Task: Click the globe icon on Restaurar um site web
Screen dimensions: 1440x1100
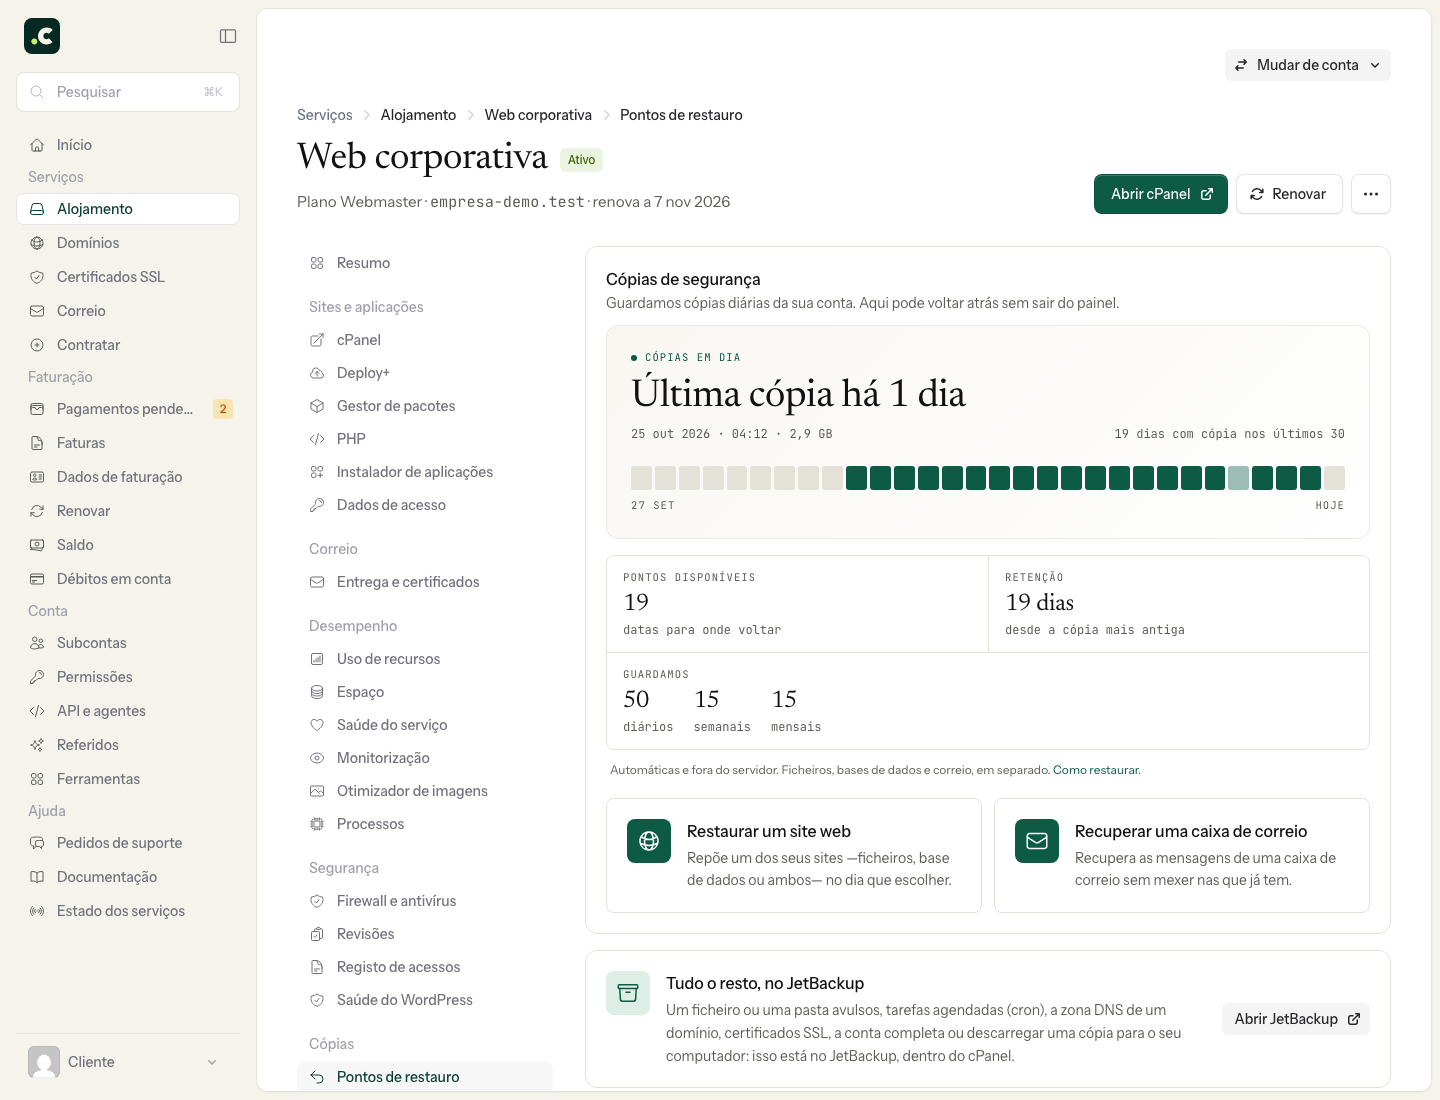Action: click(x=649, y=841)
